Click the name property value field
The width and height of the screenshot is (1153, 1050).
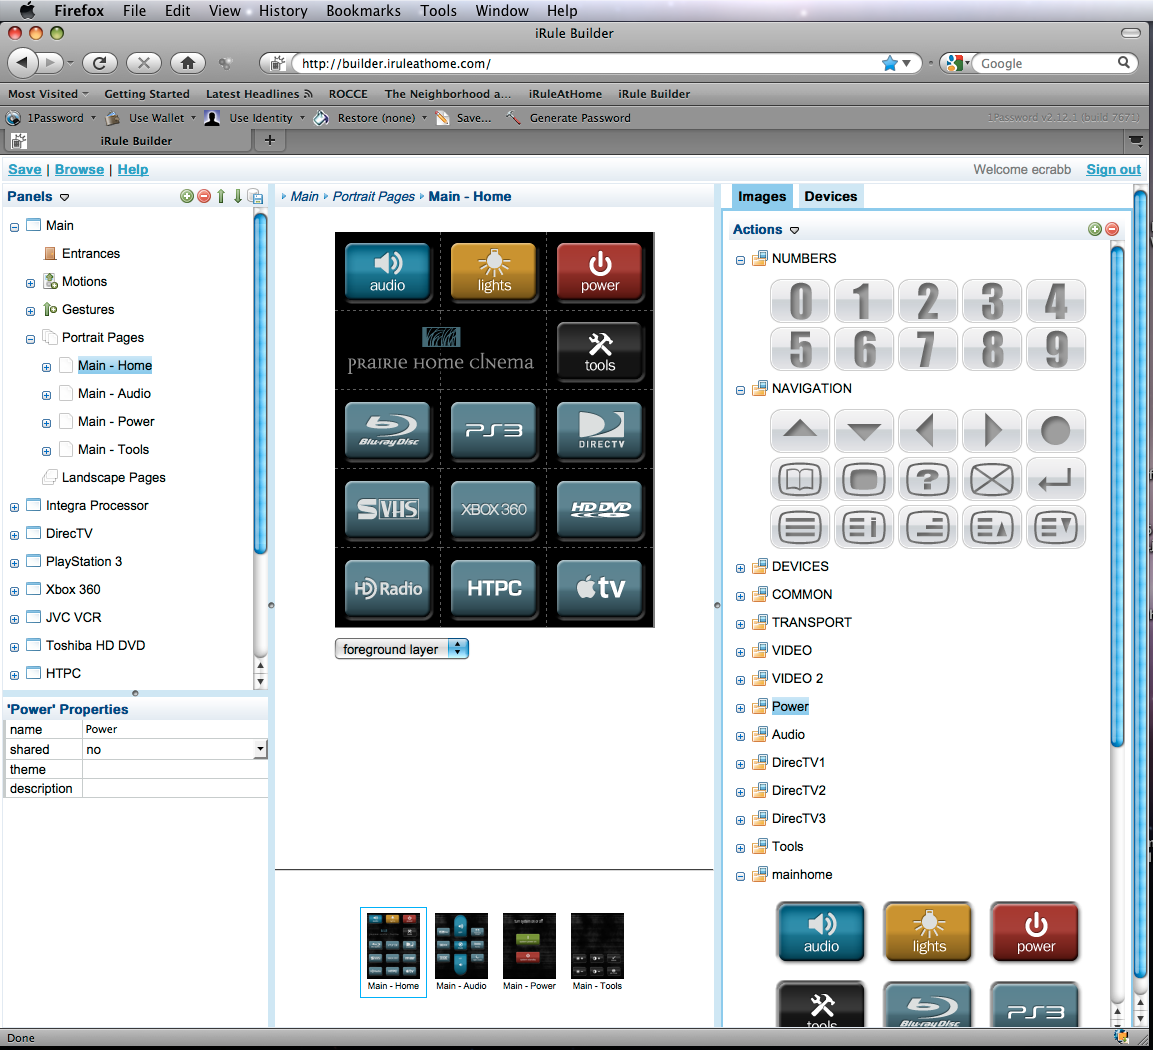[x=174, y=729]
